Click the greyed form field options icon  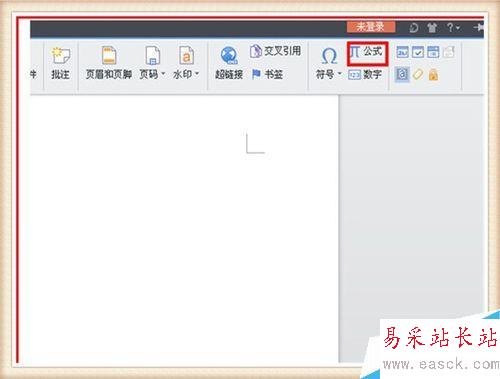(449, 52)
